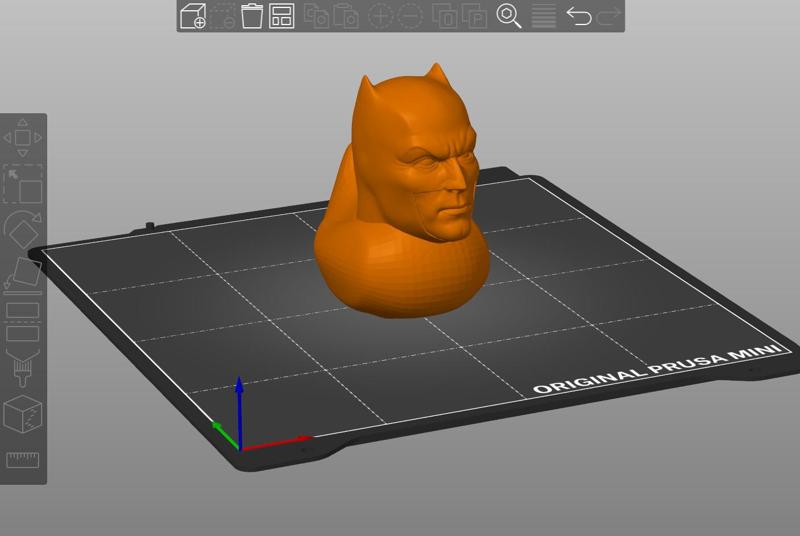Select the Cut tool
Image resolution: width=800 pixels, height=536 pixels.
point(22,322)
